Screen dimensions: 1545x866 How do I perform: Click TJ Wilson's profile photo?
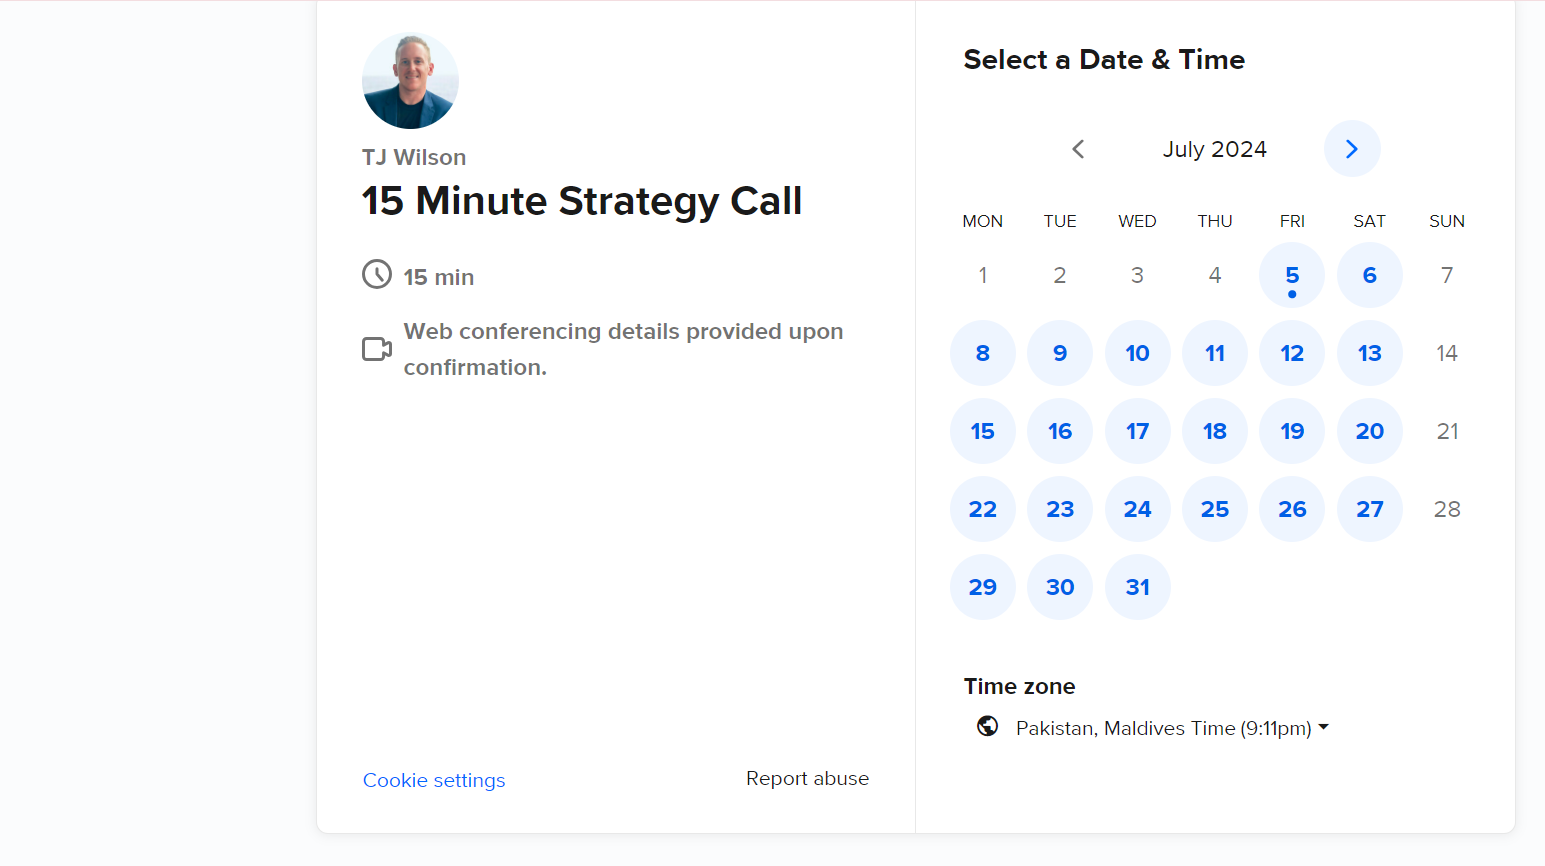410,80
